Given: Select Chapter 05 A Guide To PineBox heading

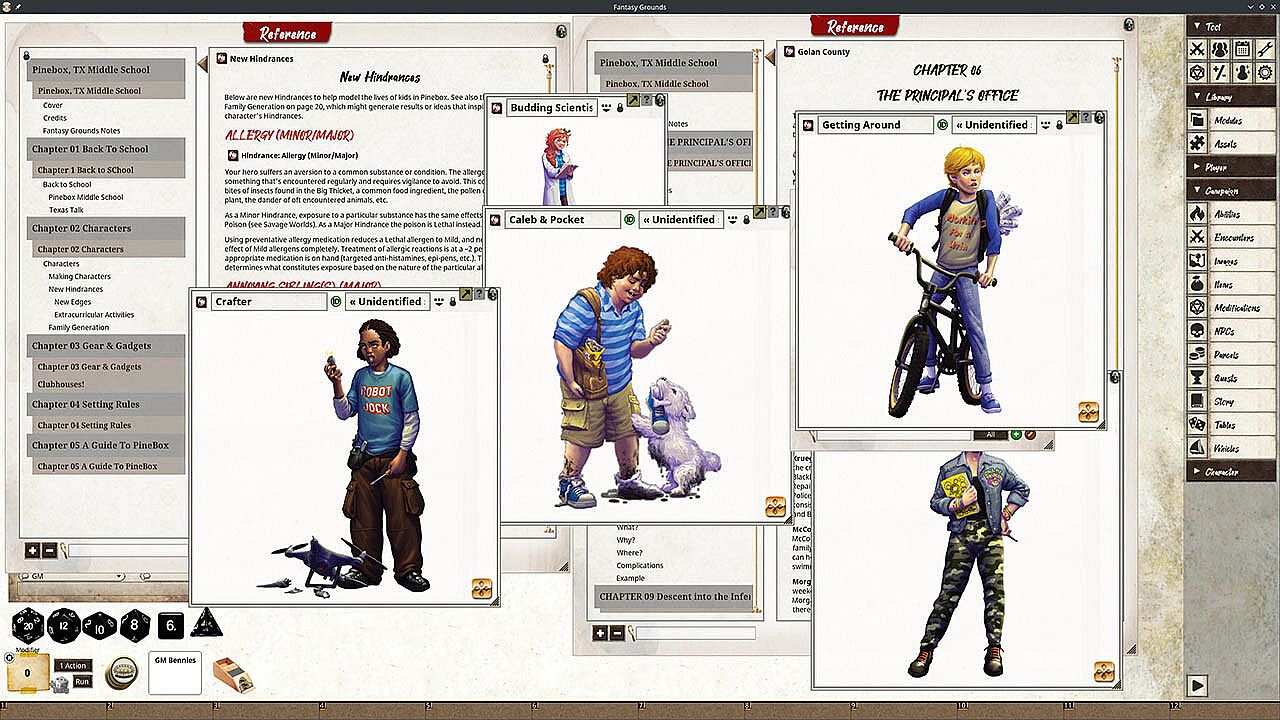Looking at the screenshot, I should click(107, 446).
